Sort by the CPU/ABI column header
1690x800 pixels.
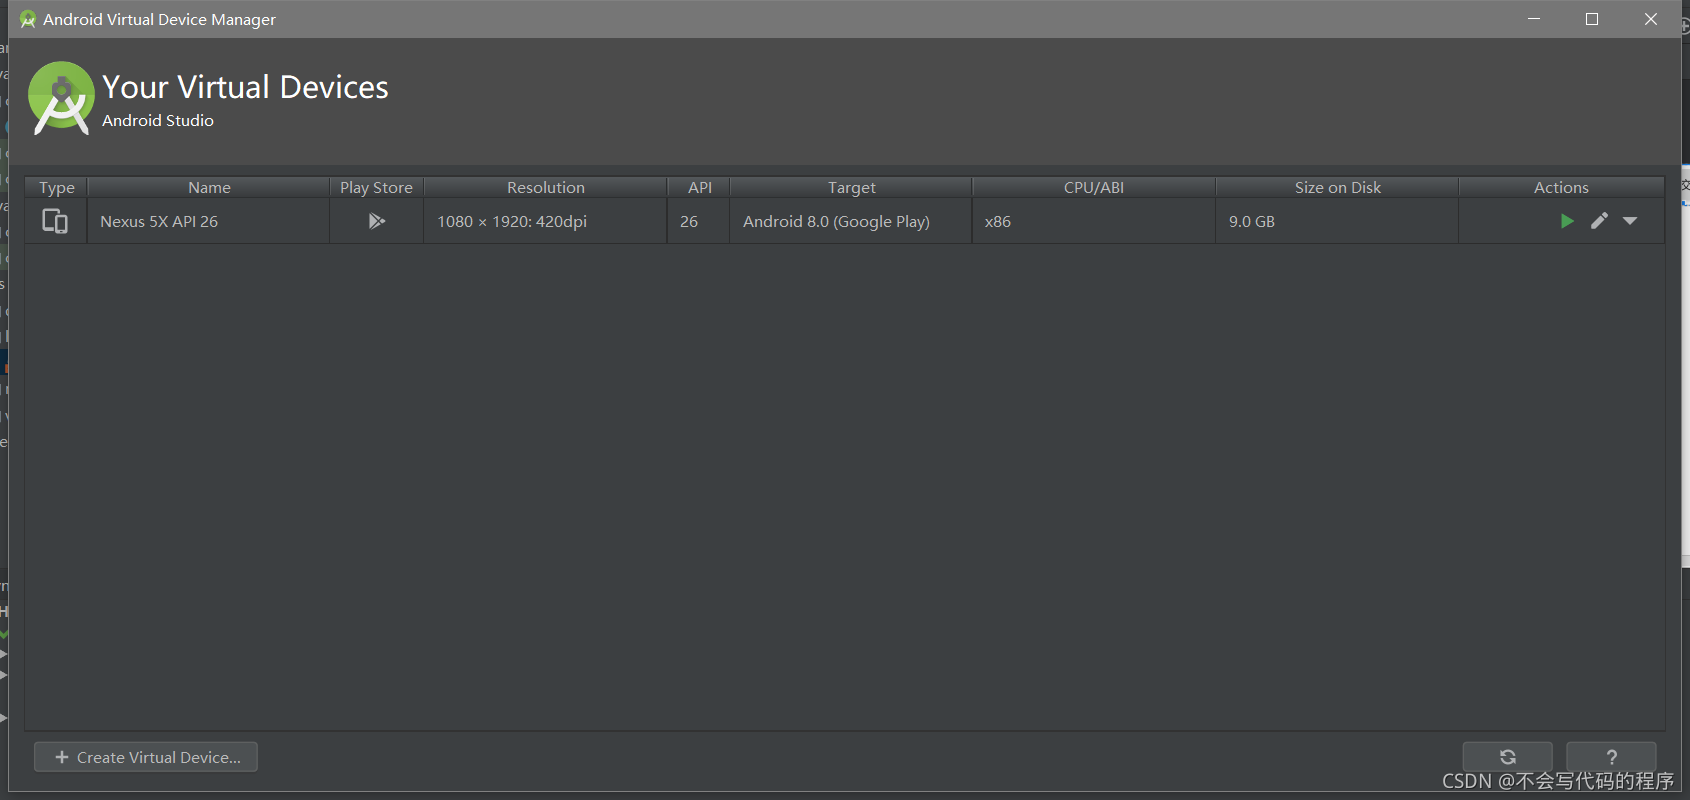click(x=1094, y=187)
